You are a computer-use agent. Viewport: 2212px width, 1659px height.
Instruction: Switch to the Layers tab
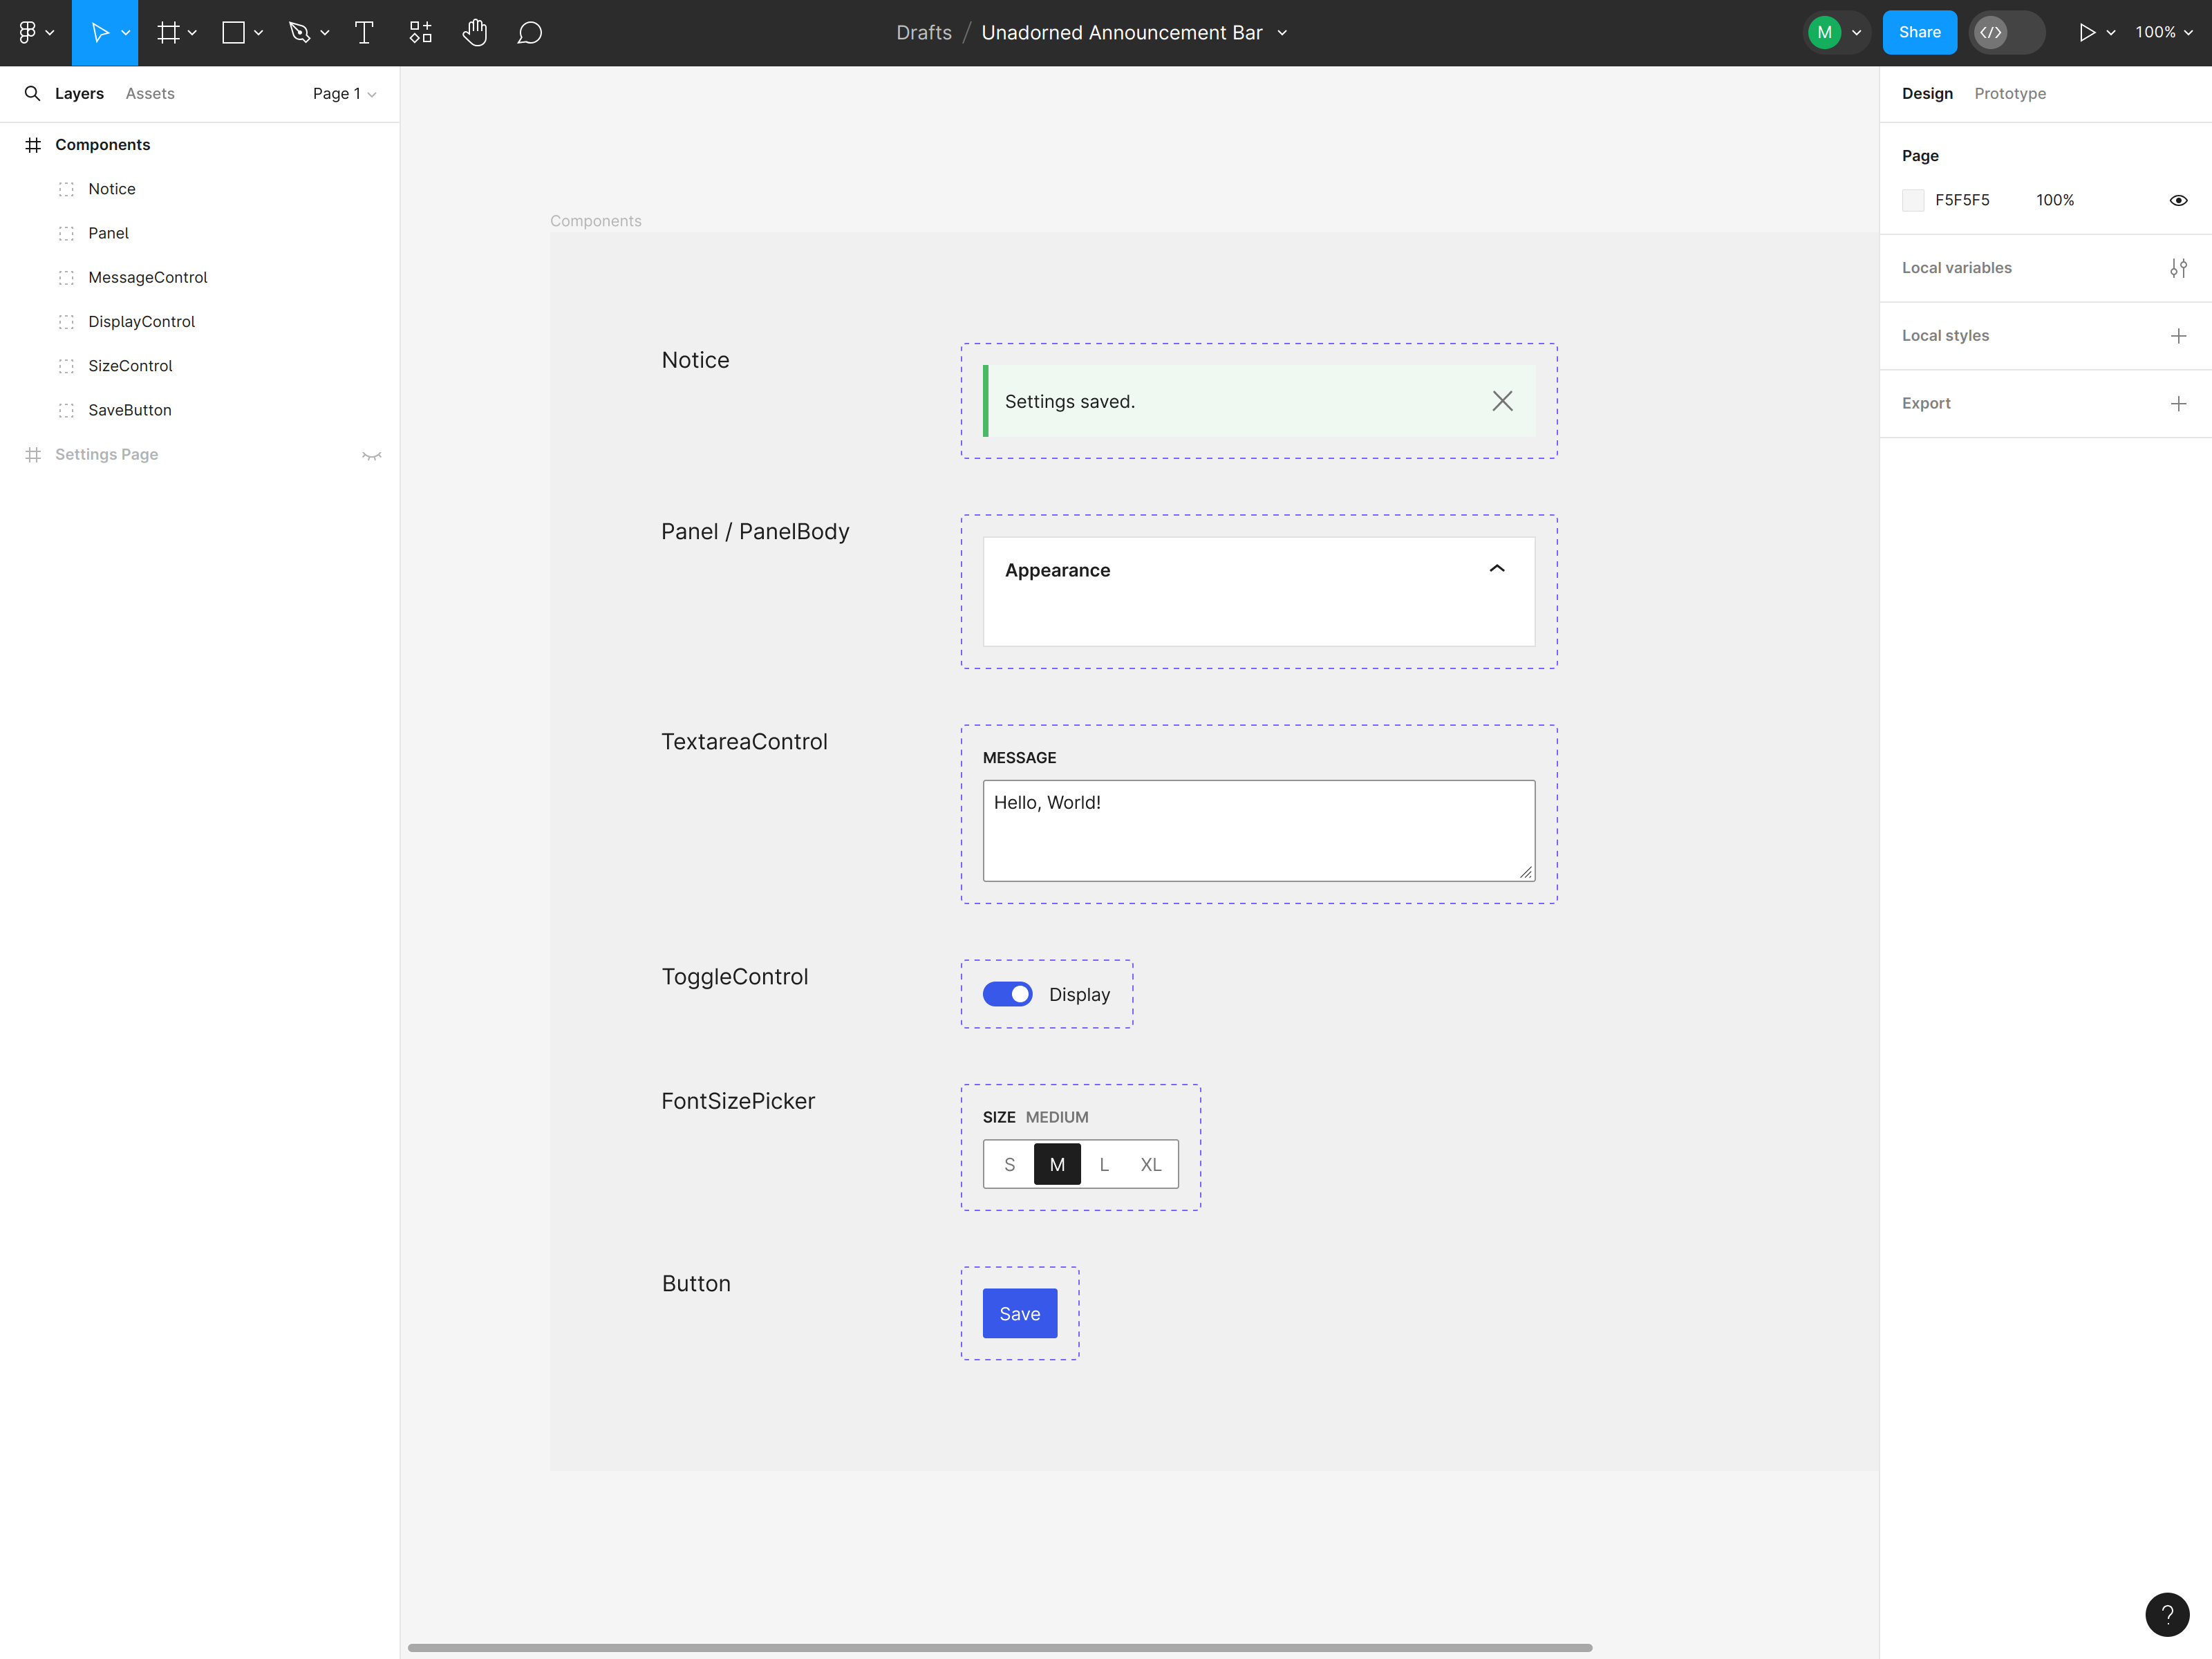[x=79, y=93]
